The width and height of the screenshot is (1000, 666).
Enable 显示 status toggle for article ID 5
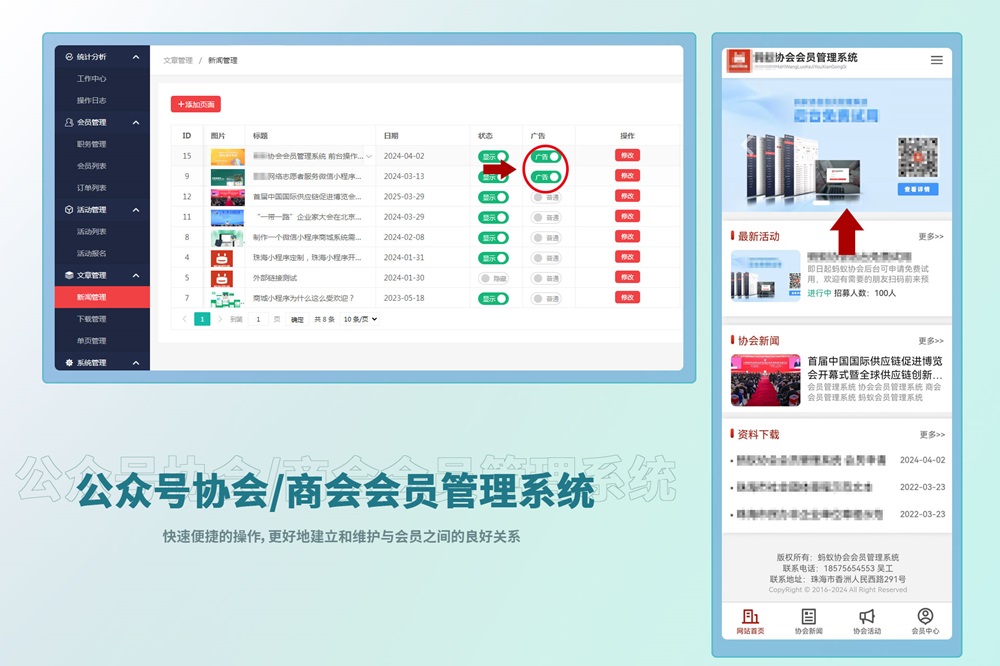tap(493, 278)
